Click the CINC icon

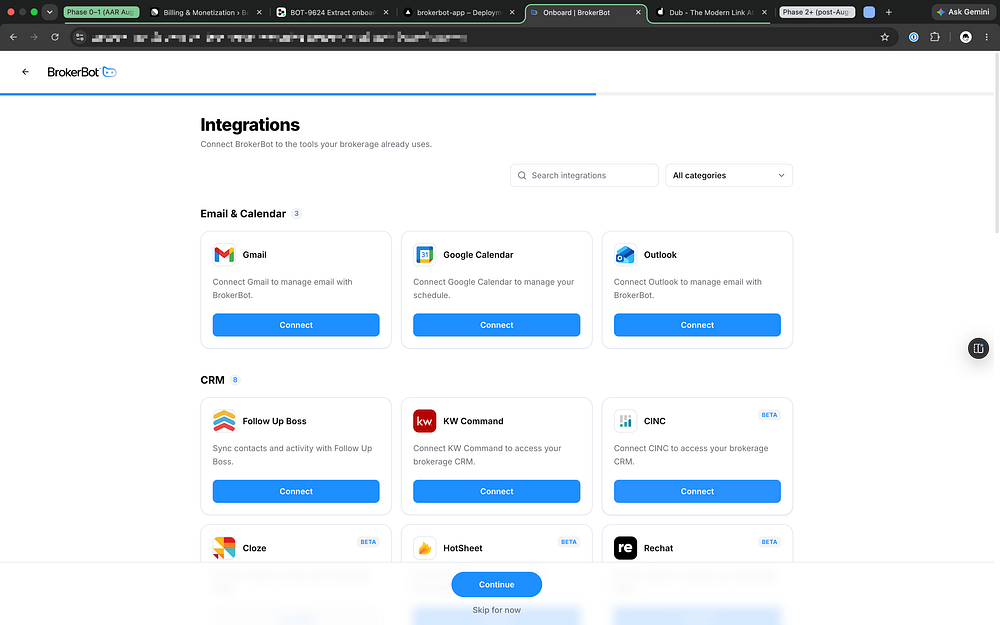[625, 421]
